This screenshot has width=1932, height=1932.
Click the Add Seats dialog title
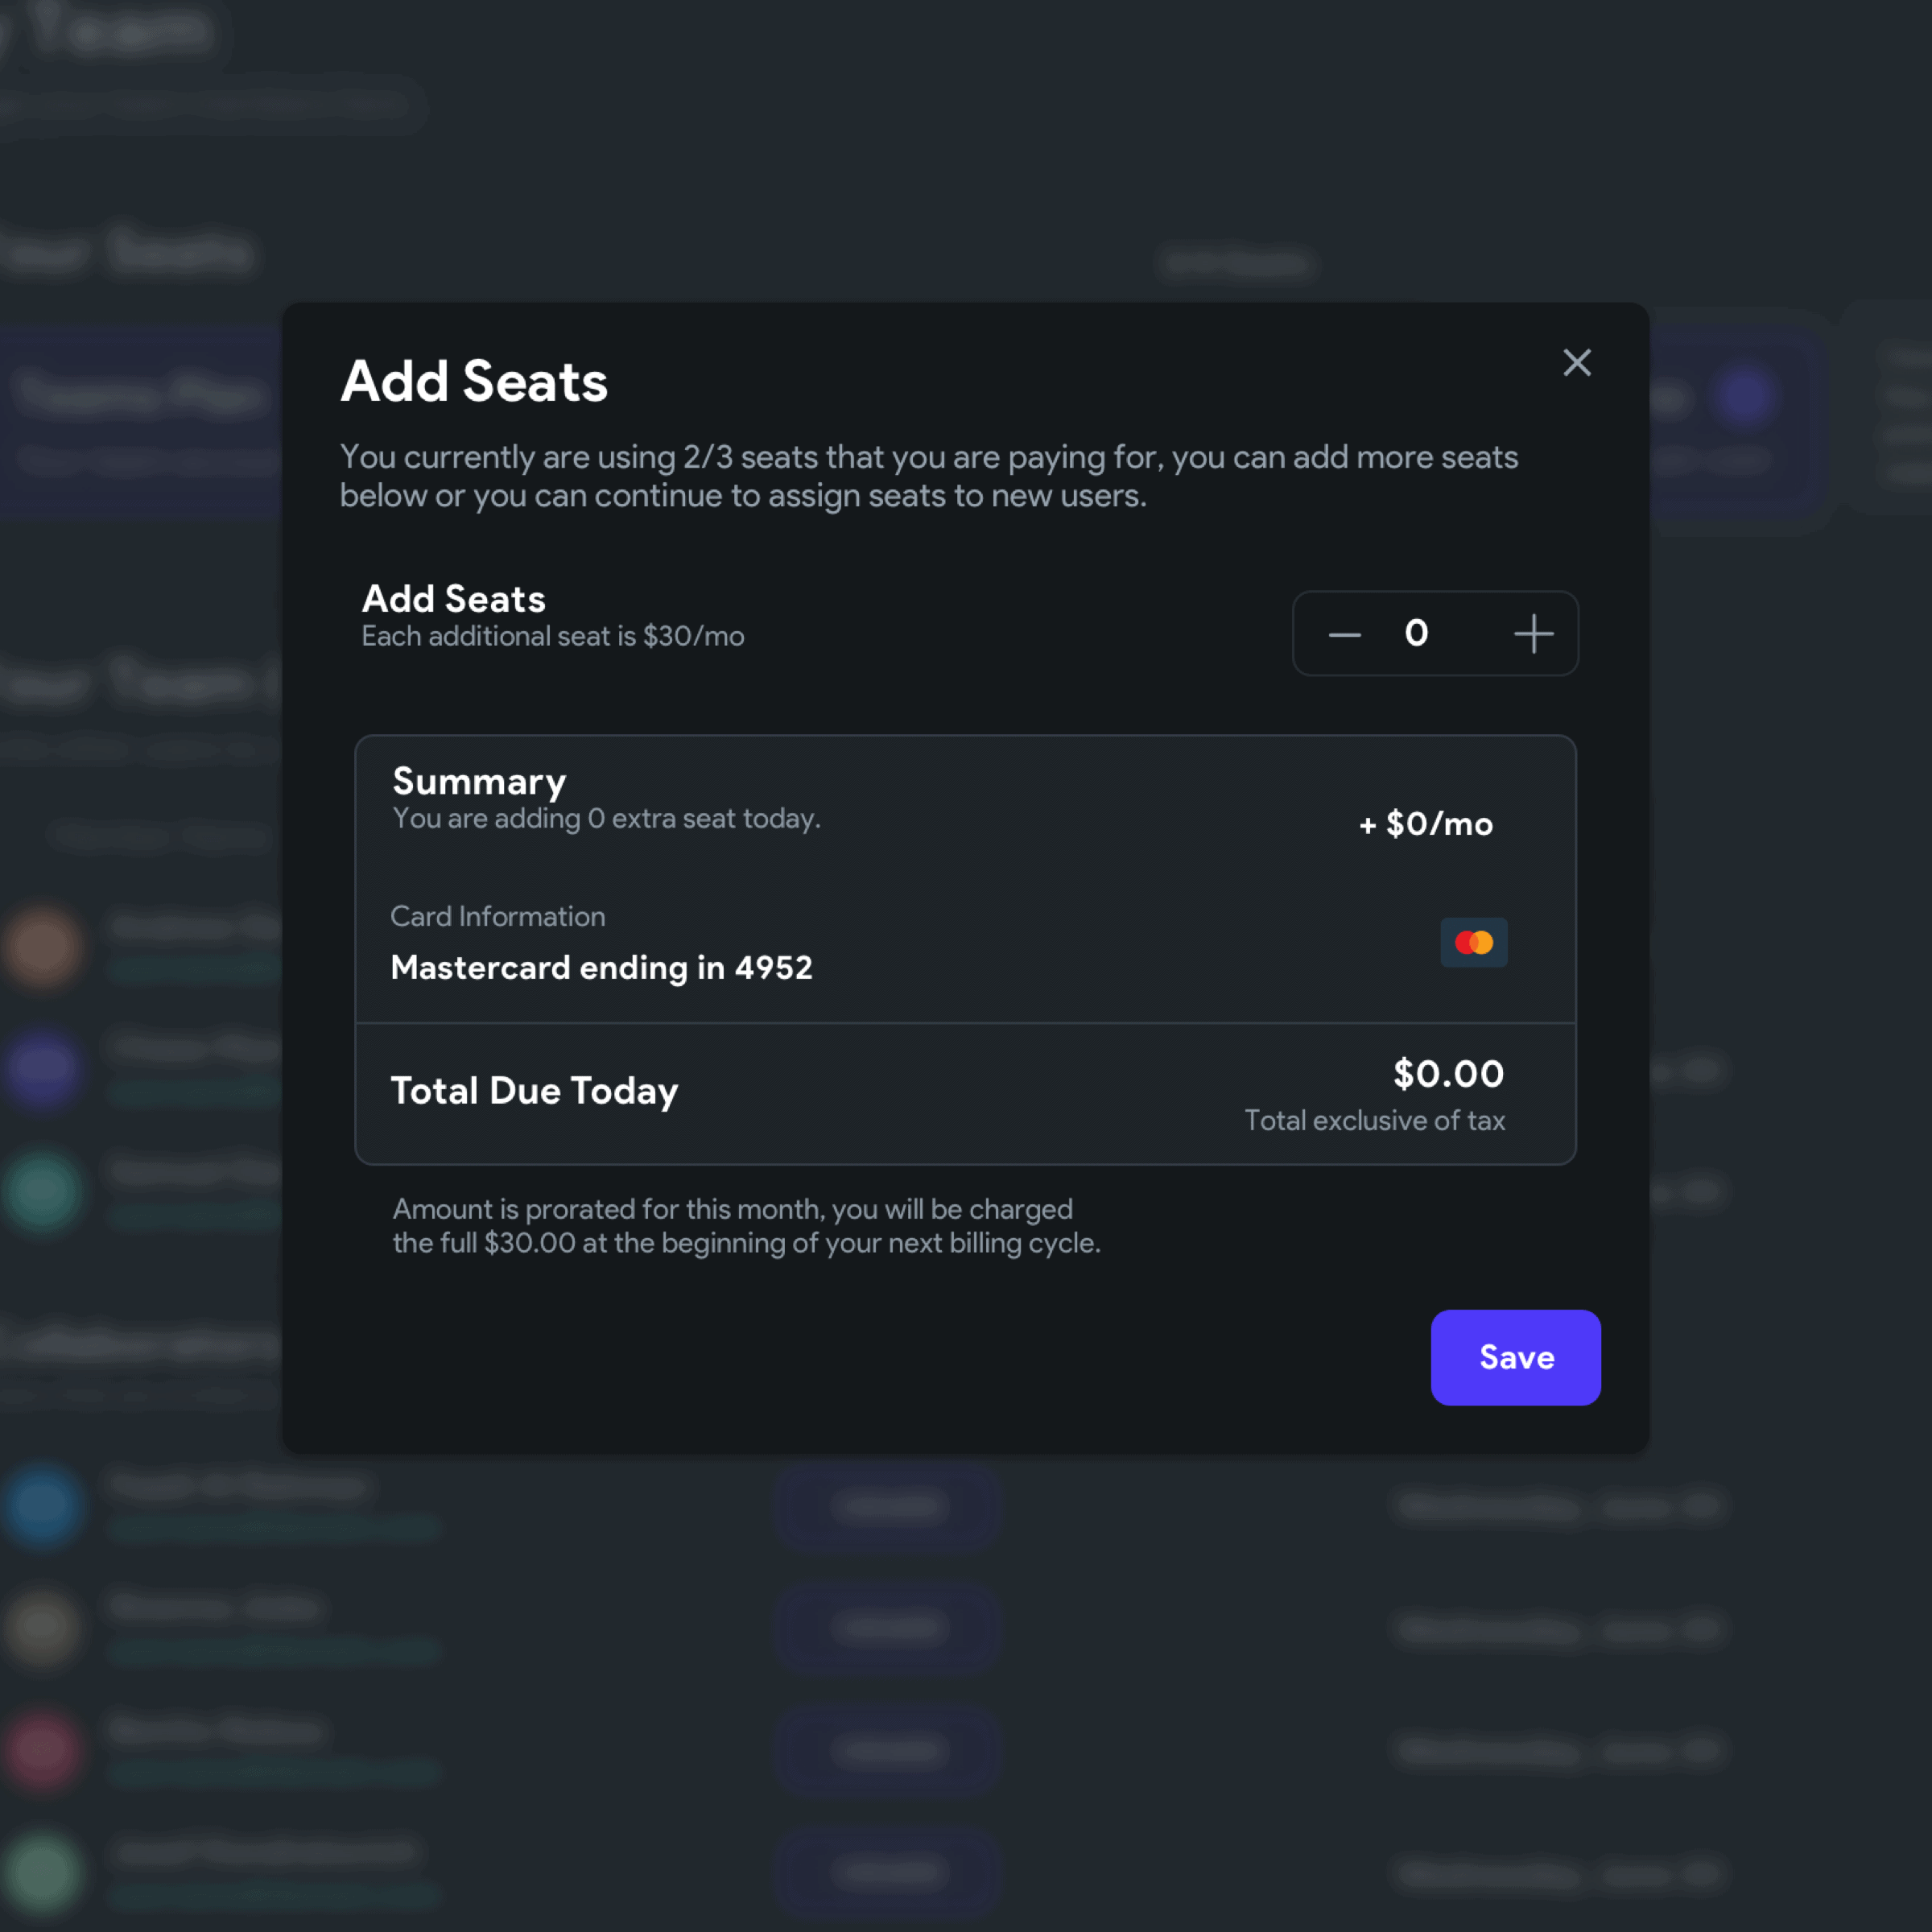click(x=474, y=381)
